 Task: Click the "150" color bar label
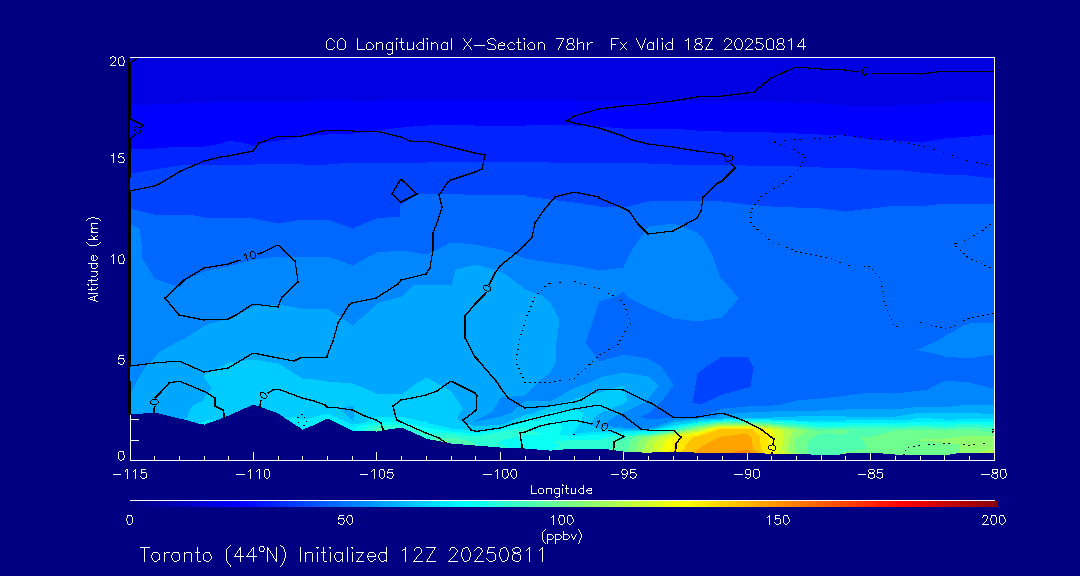778,520
